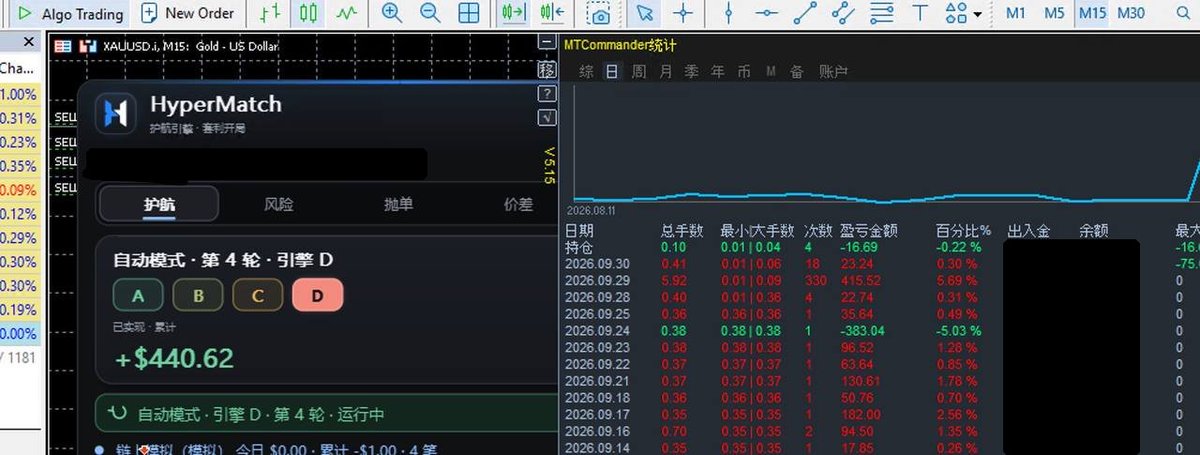The height and width of the screenshot is (455, 1200).
Task: Draw a horizontal line
Action: pos(767,14)
